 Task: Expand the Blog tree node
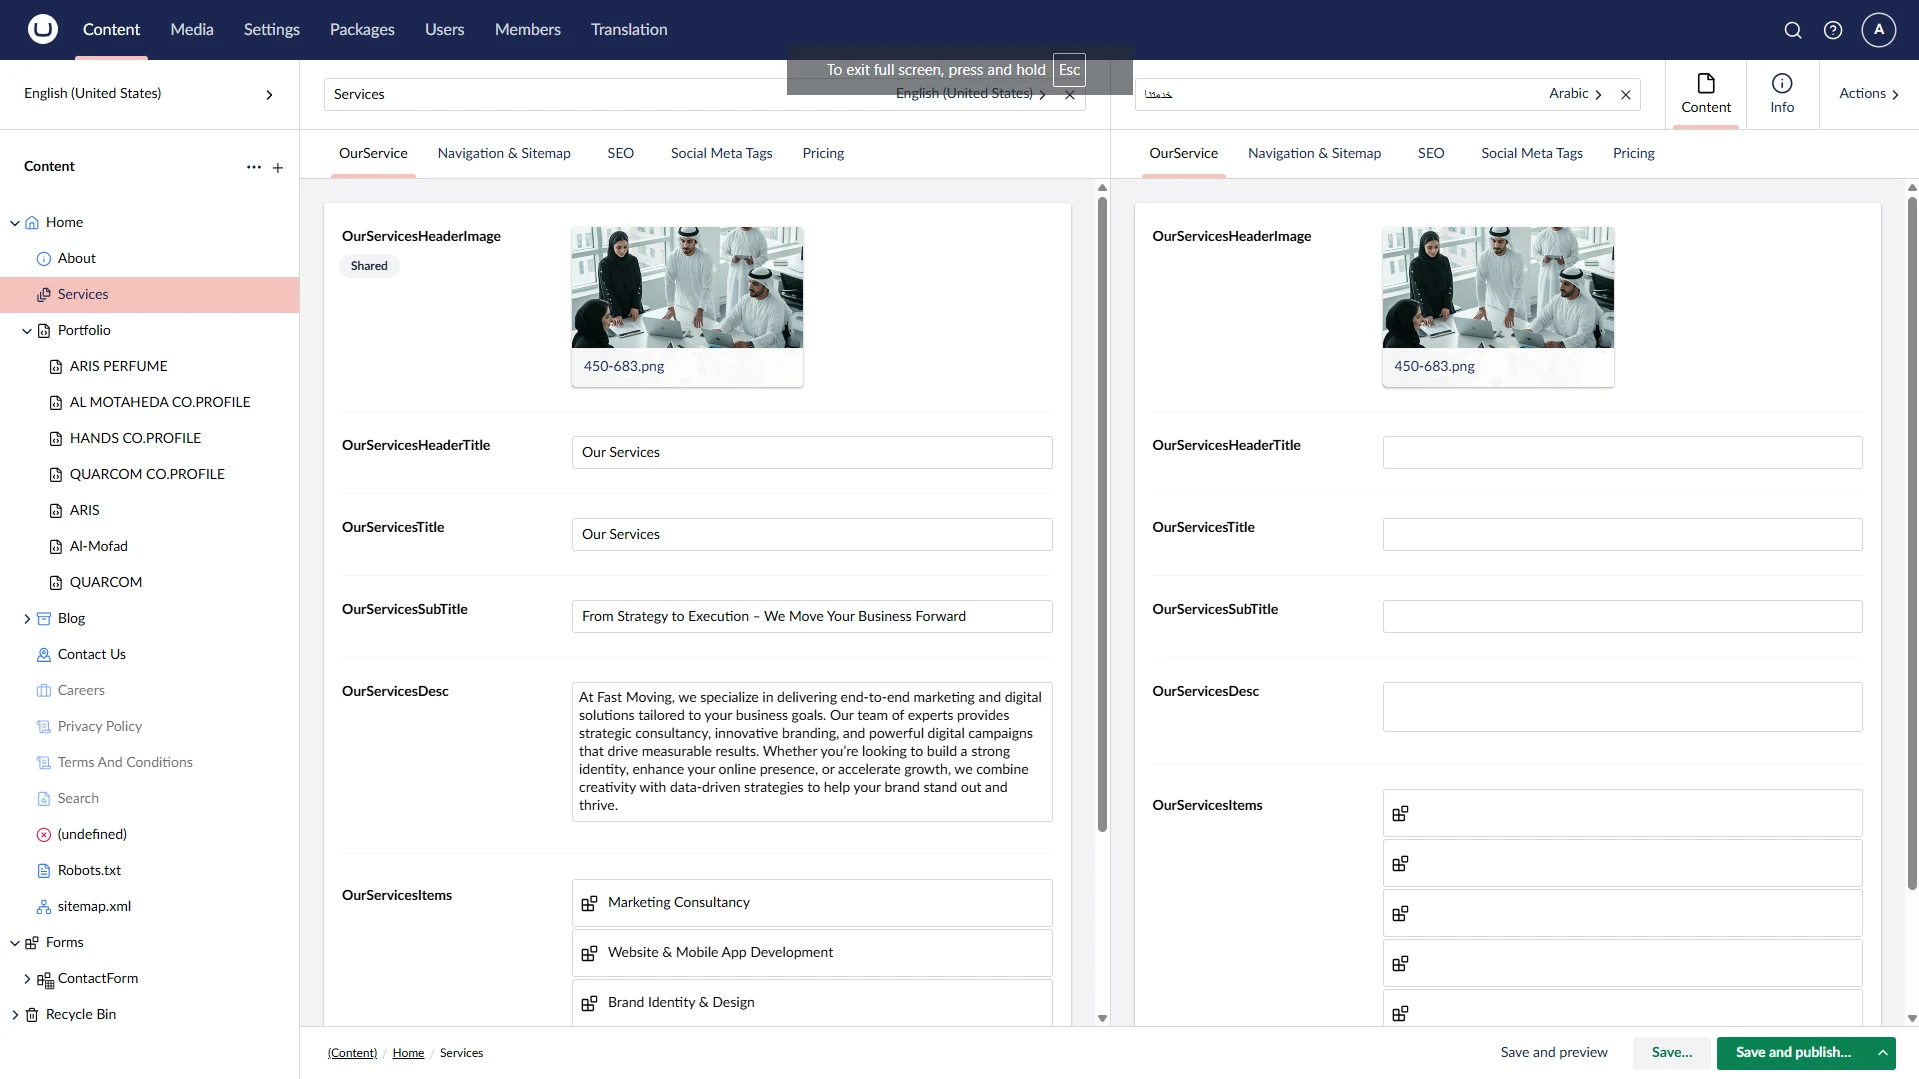pyautogui.click(x=27, y=619)
